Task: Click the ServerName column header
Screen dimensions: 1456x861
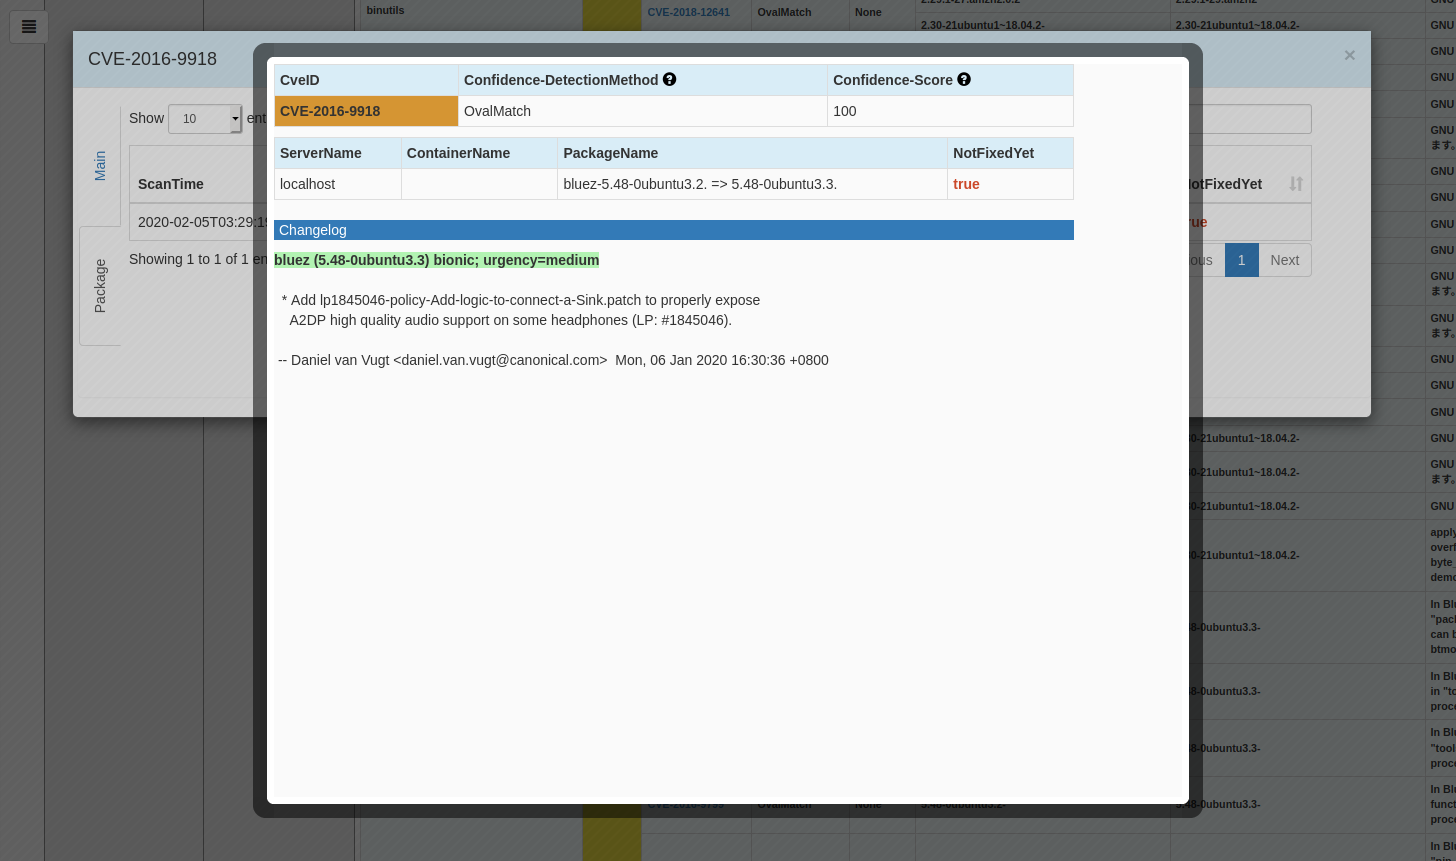Action: 338,153
